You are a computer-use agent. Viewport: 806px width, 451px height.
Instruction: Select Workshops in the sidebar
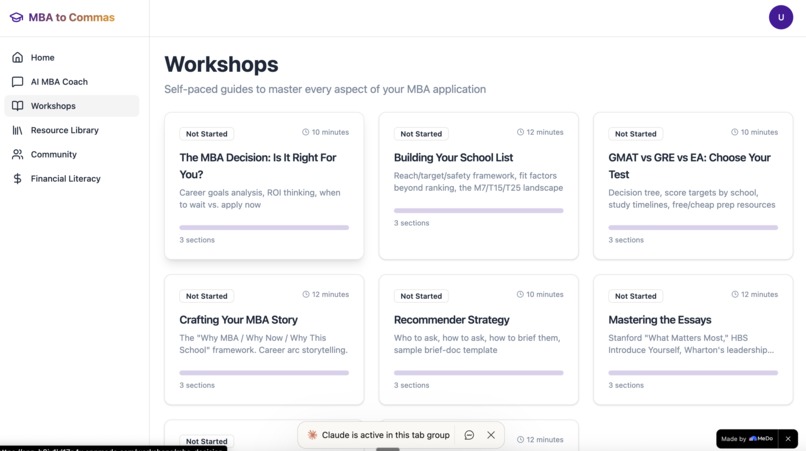tap(72, 105)
